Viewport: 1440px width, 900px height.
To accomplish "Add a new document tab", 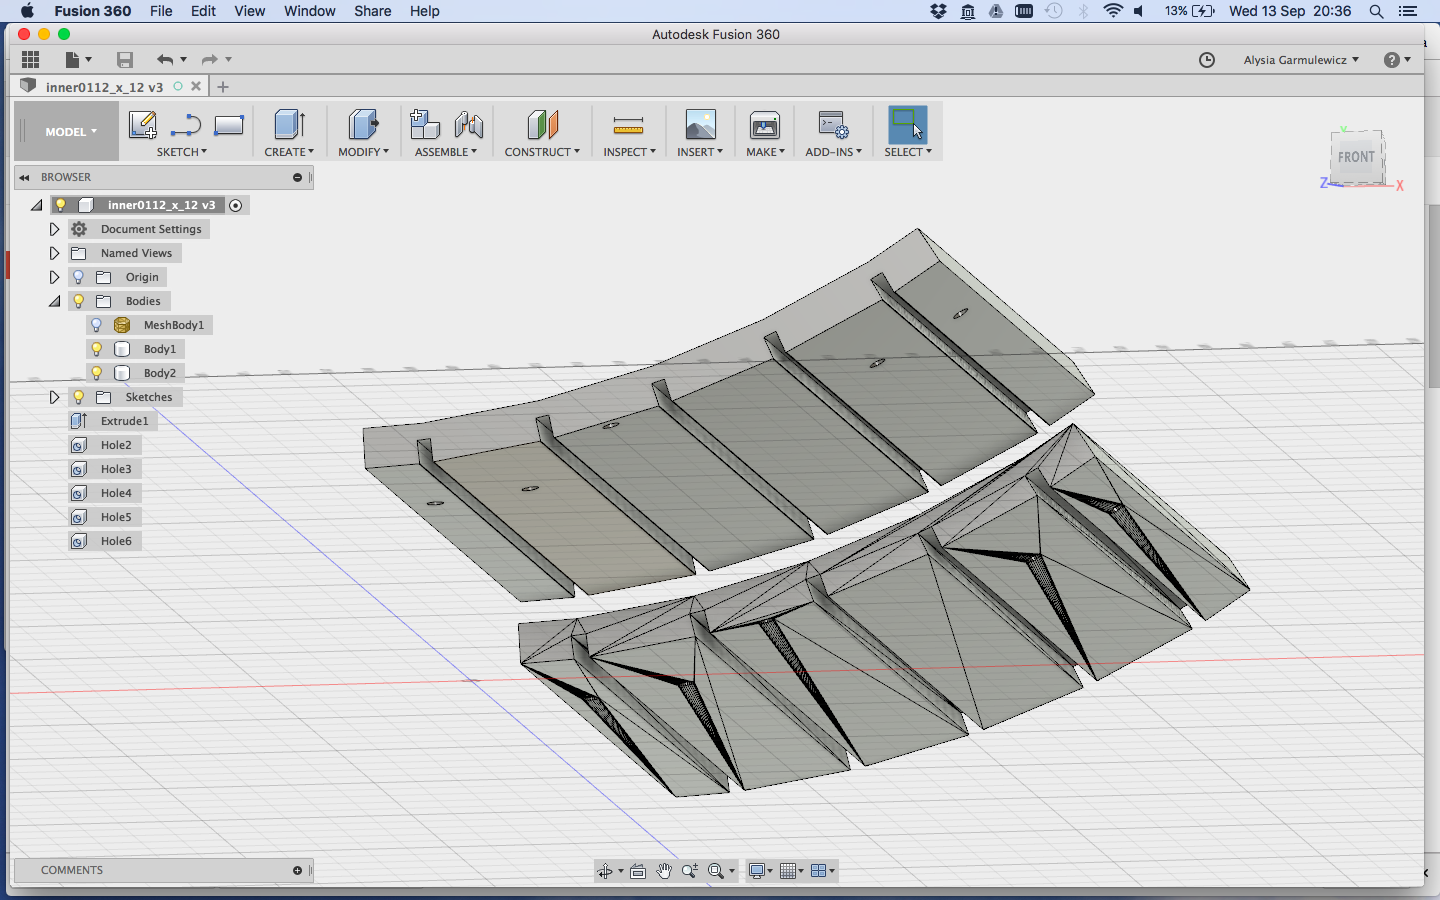I will 223,87.
